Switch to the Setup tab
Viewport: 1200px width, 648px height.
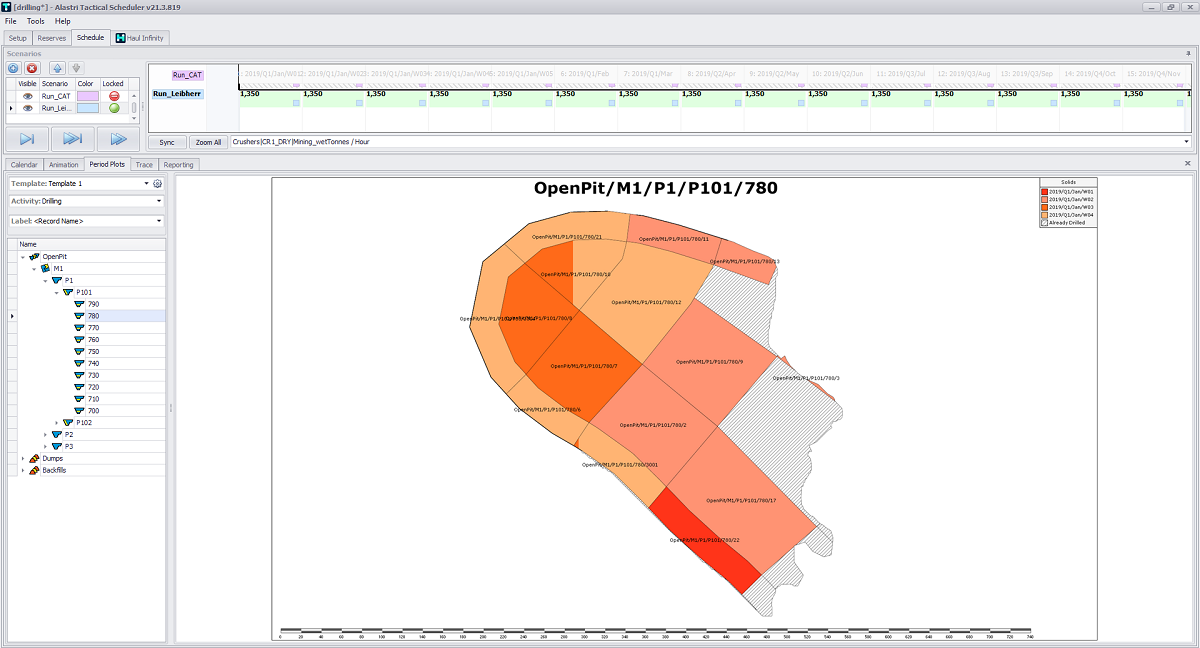[18, 38]
